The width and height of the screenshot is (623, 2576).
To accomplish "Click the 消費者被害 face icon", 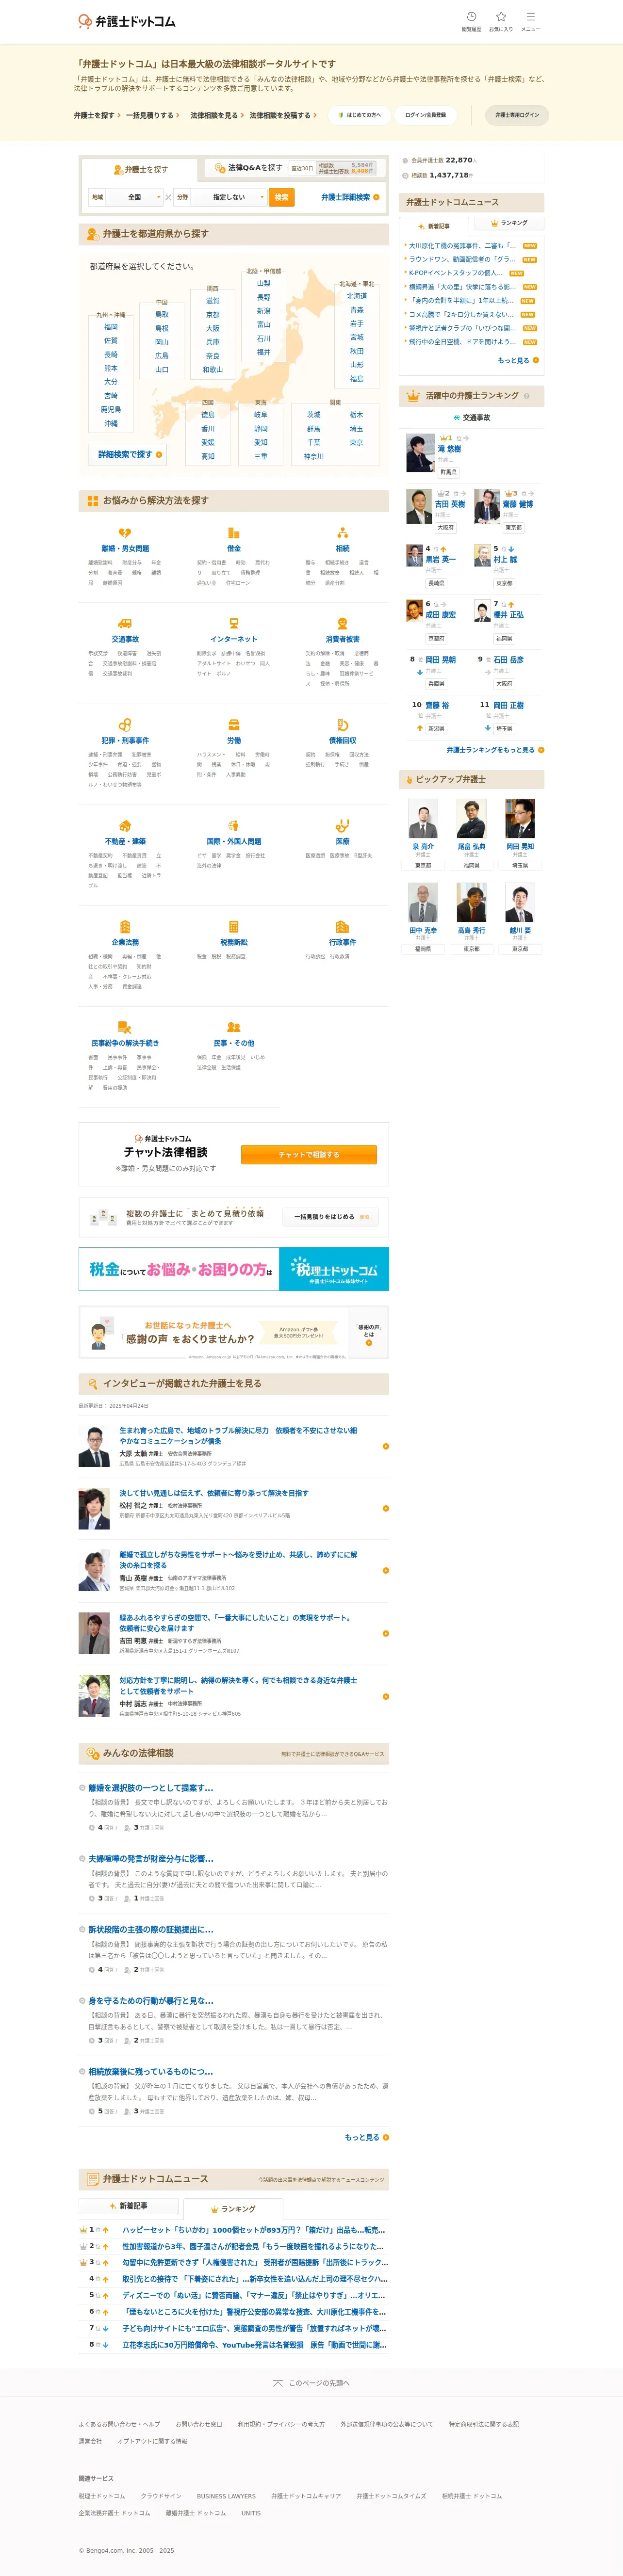I will coord(342,623).
